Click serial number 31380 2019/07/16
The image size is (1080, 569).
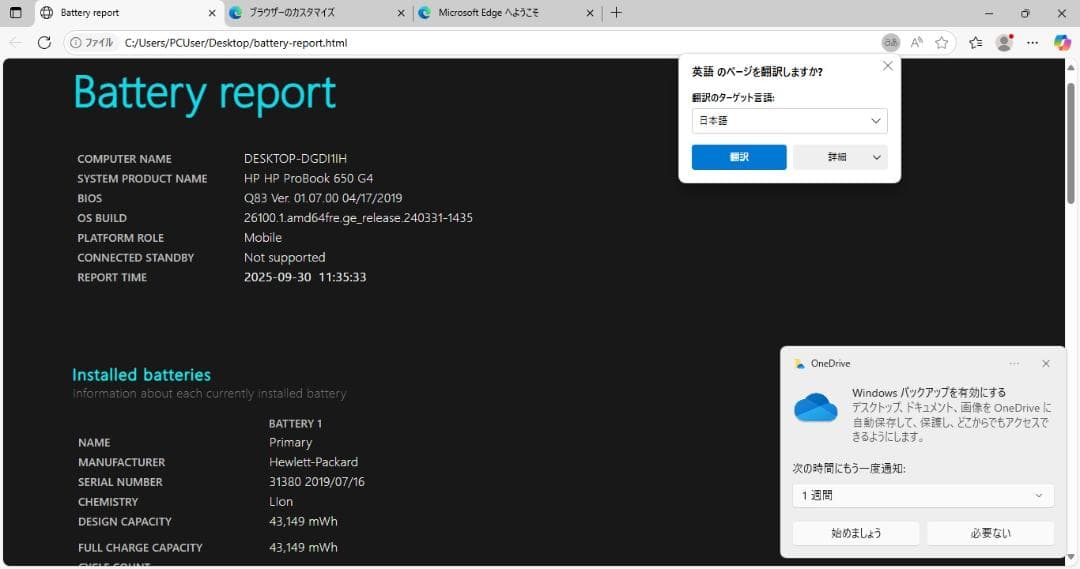click(317, 482)
